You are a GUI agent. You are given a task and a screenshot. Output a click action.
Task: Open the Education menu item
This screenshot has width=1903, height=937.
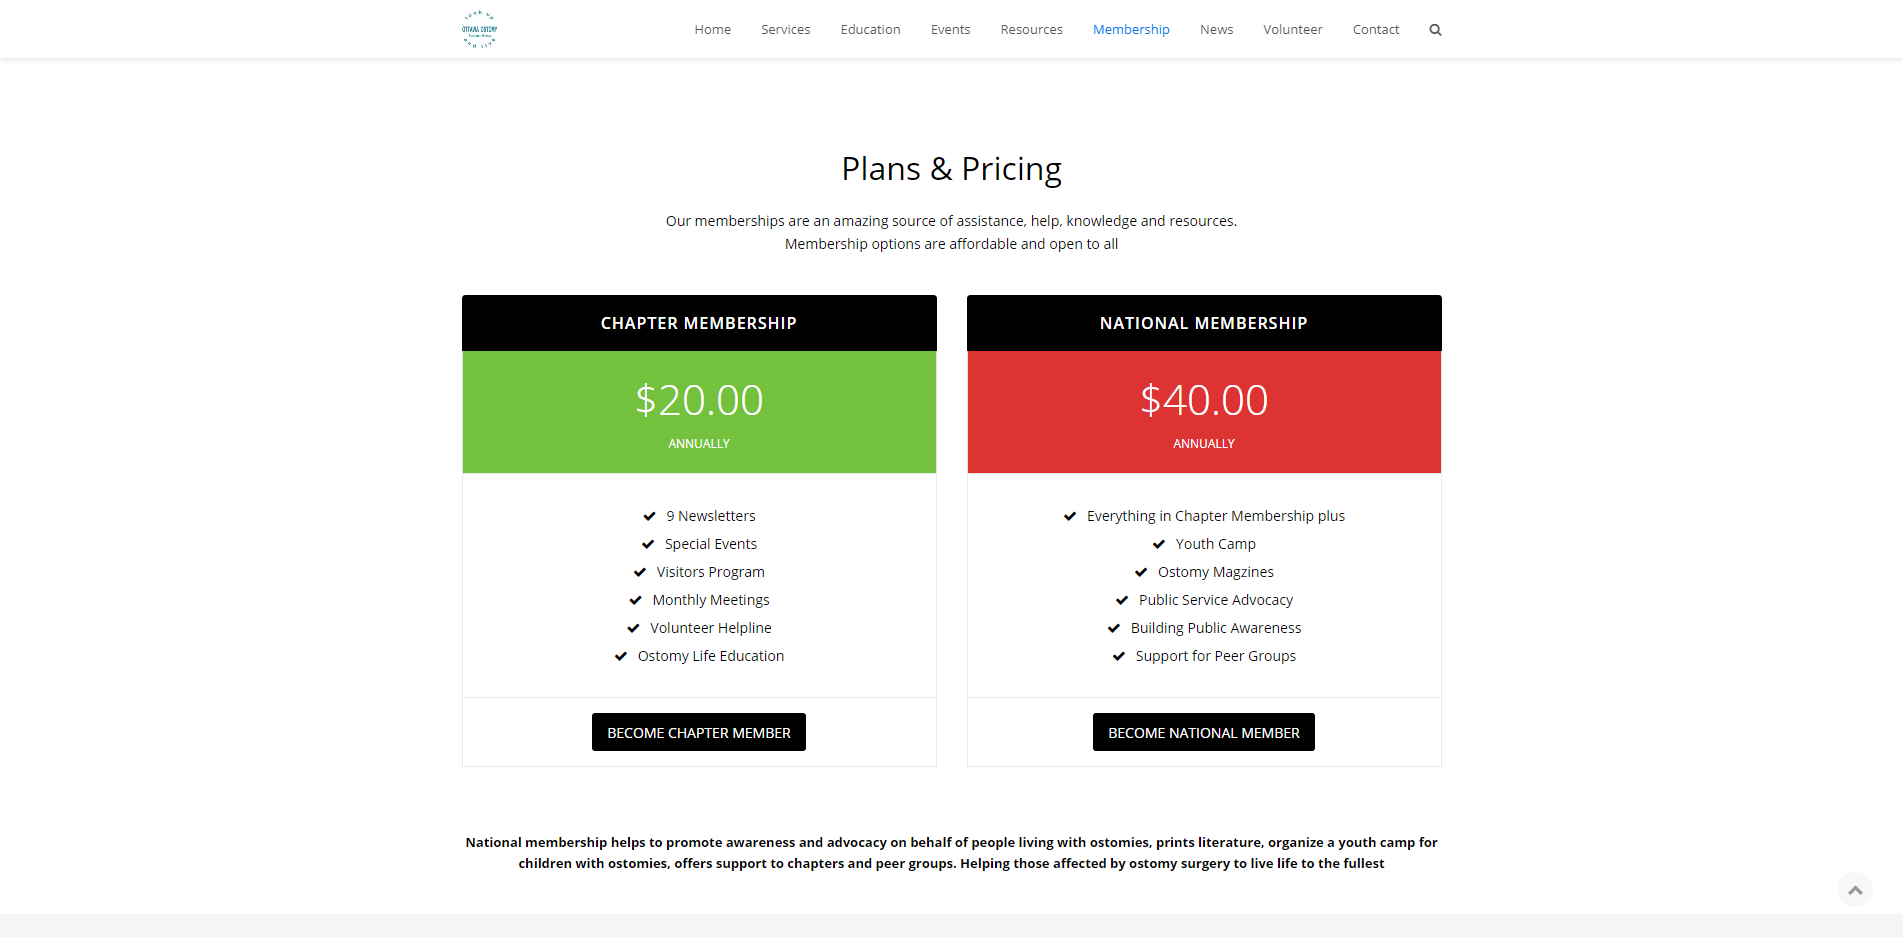[870, 30]
